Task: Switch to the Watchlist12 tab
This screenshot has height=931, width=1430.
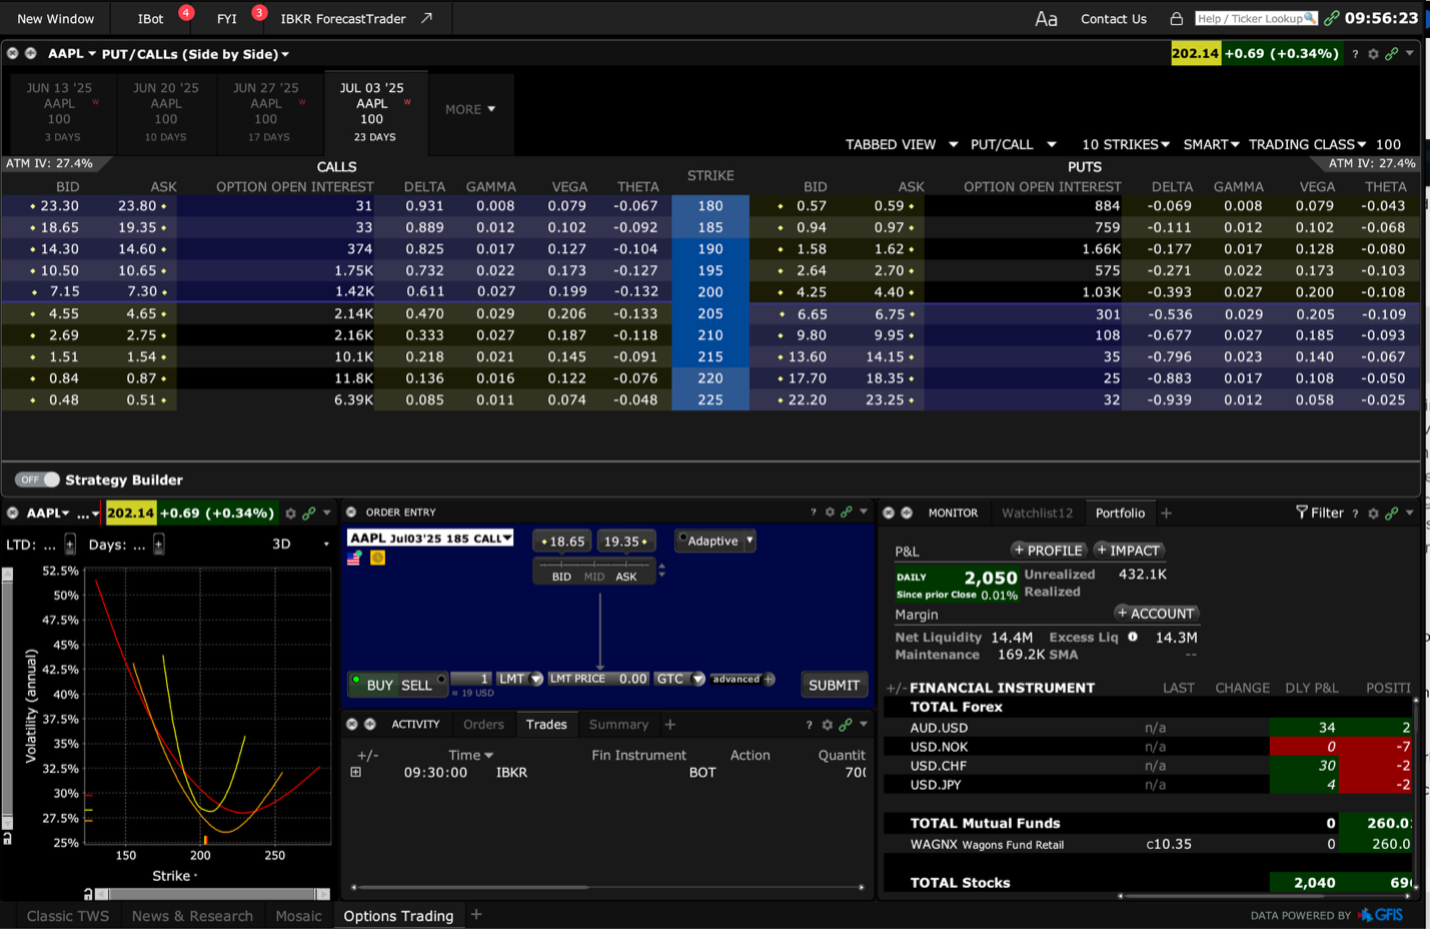Action: tap(1036, 513)
